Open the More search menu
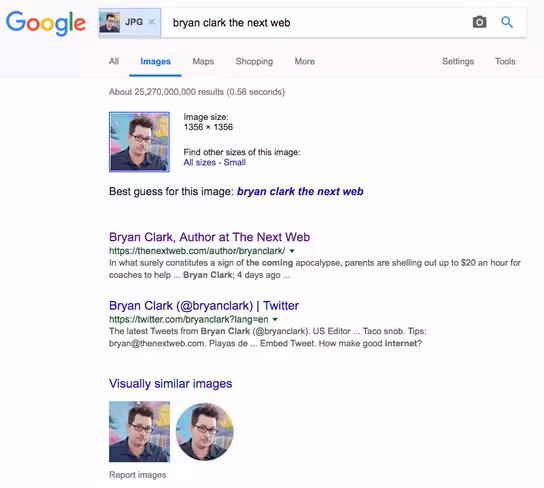This screenshot has height=488, width=544. (x=305, y=61)
